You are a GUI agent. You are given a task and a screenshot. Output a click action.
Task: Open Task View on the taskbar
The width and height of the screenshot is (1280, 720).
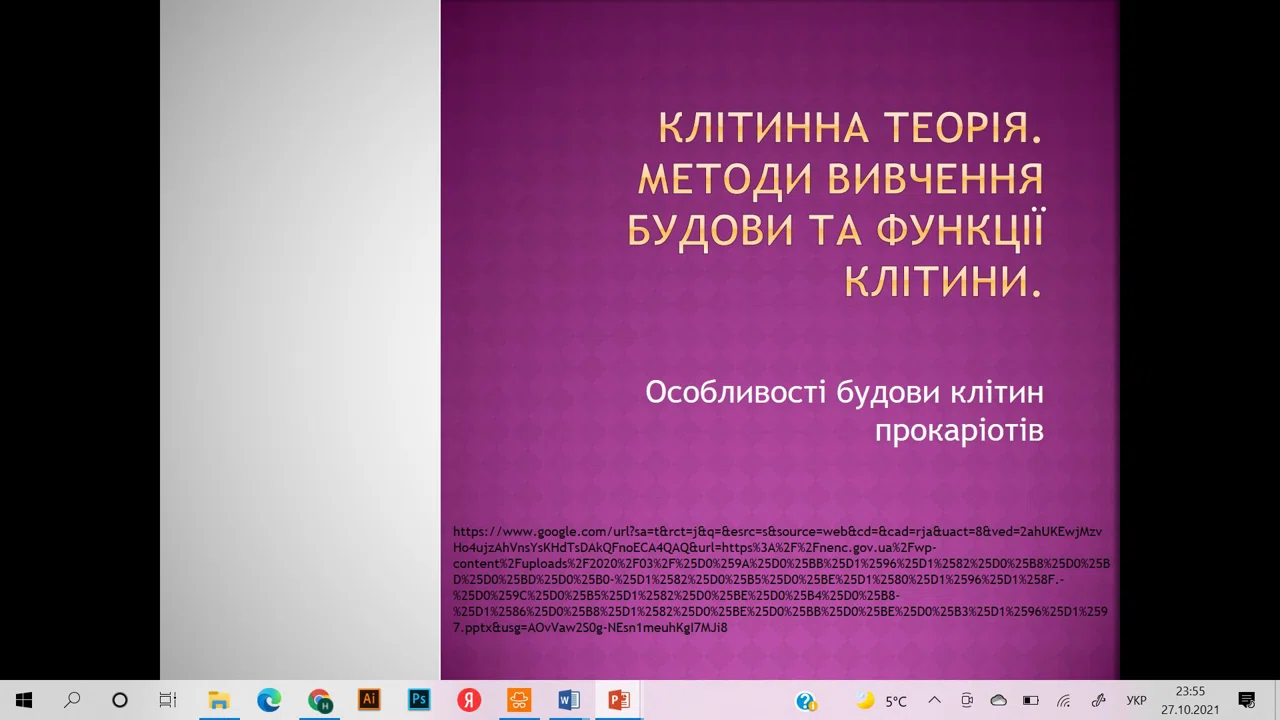[x=168, y=700]
